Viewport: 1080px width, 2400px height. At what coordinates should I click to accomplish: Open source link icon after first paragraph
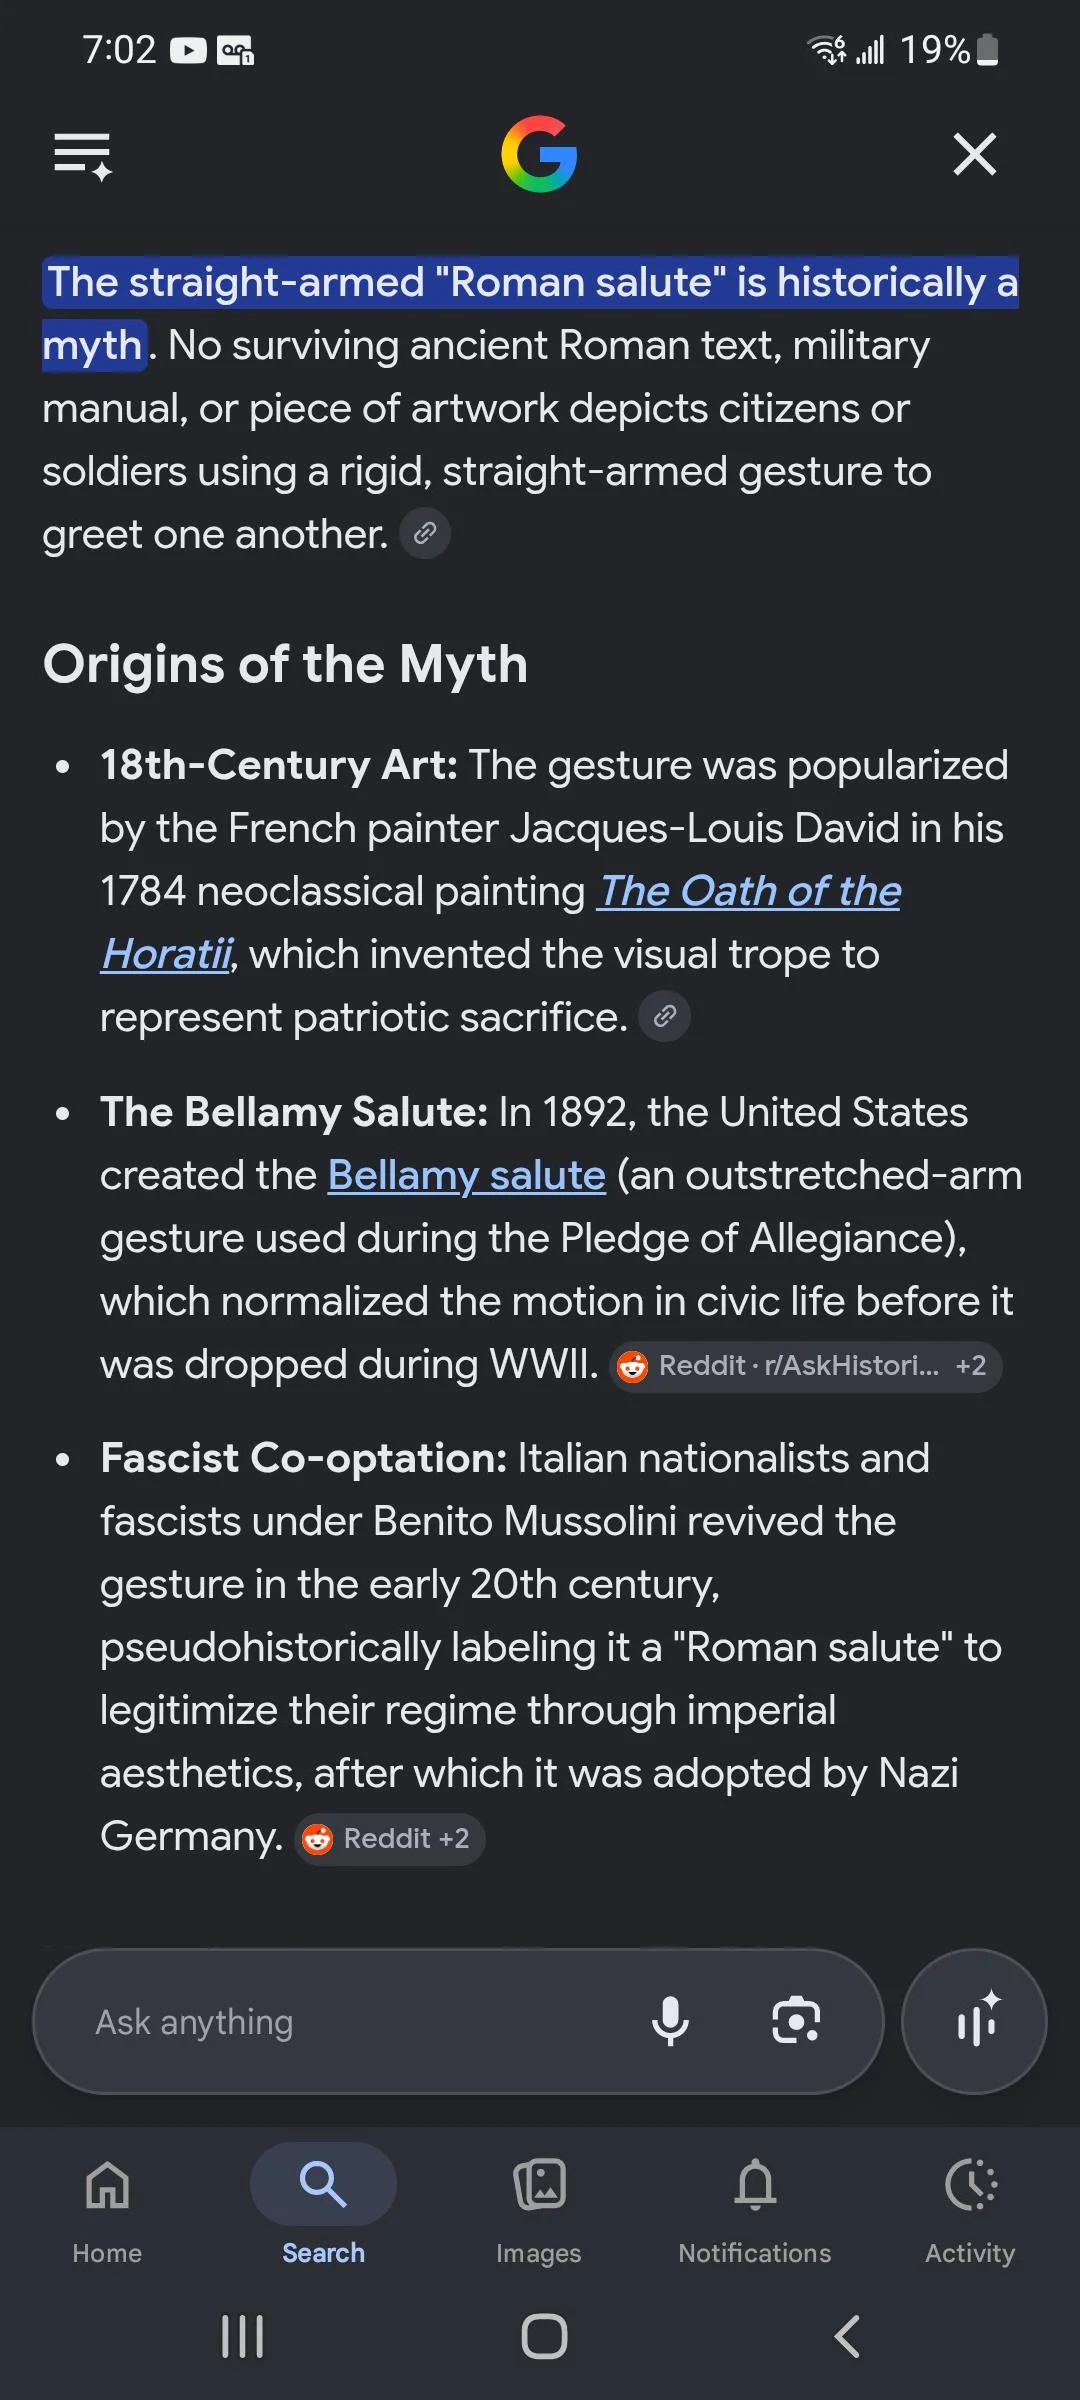pyautogui.click(x=425, y=533)
